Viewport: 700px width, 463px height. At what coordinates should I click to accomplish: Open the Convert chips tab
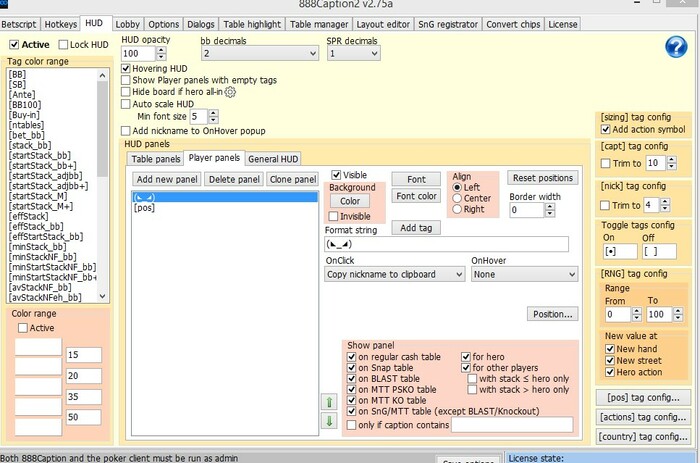click(513, 24)
